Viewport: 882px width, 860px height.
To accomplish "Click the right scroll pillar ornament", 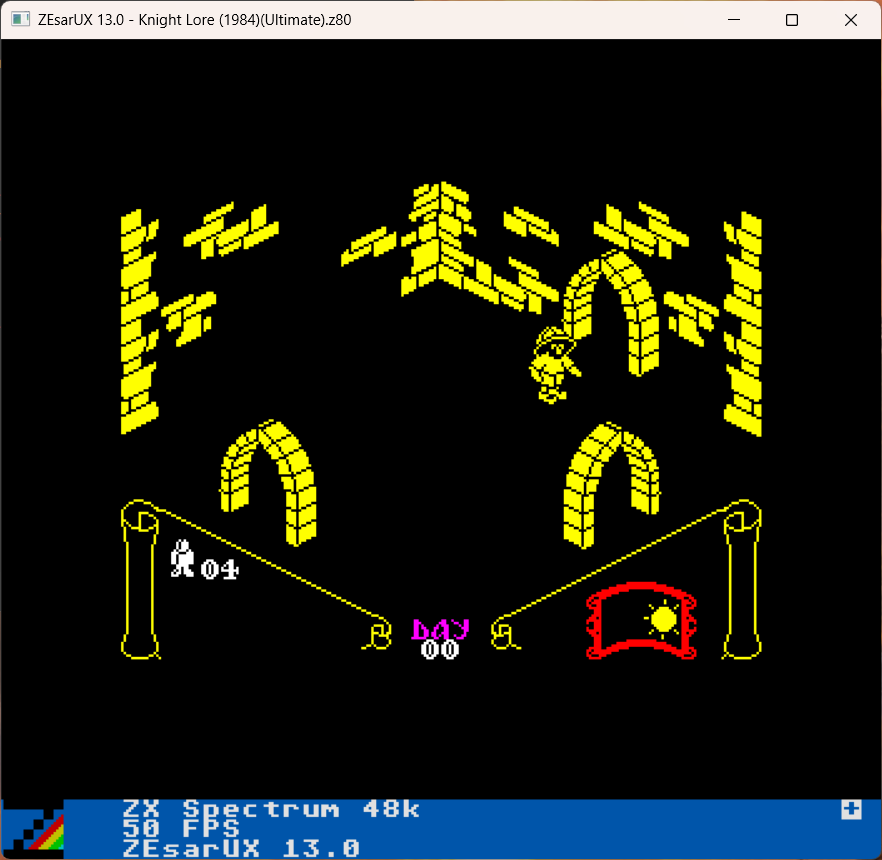I will tap(742, 579).
